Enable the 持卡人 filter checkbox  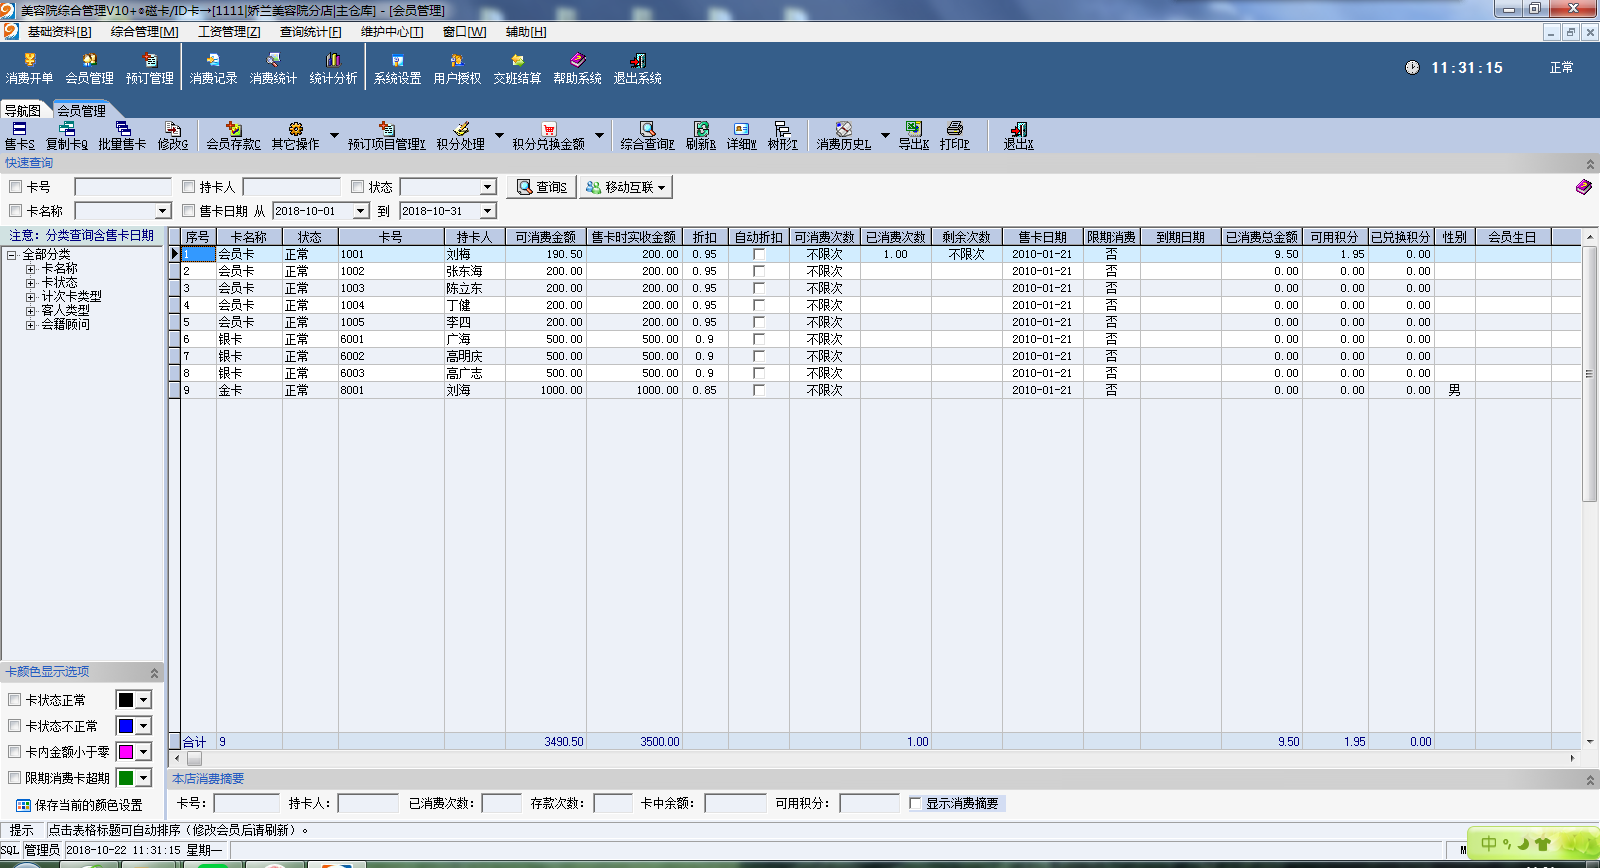(189, 187)
